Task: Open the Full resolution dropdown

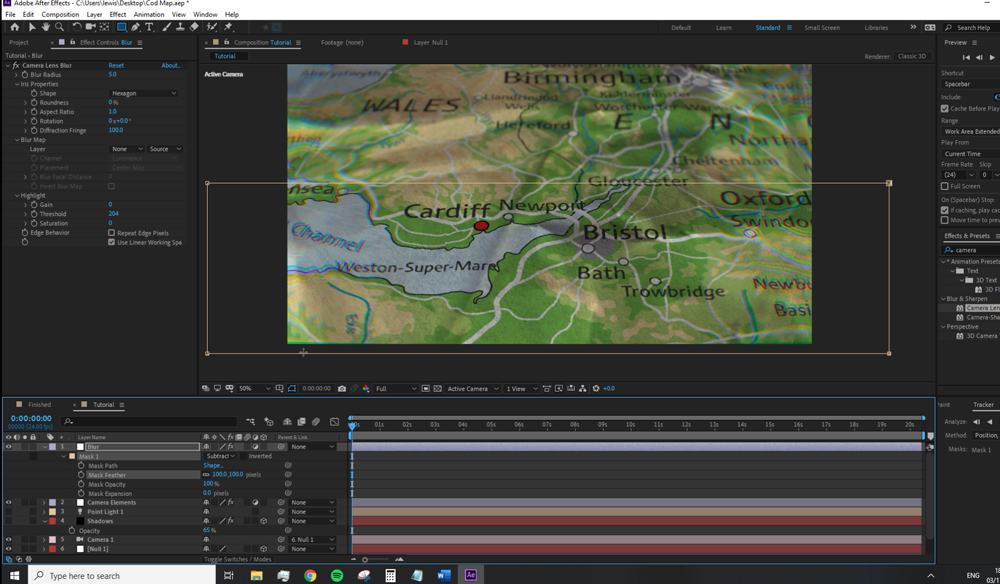Action: [395, 388]
